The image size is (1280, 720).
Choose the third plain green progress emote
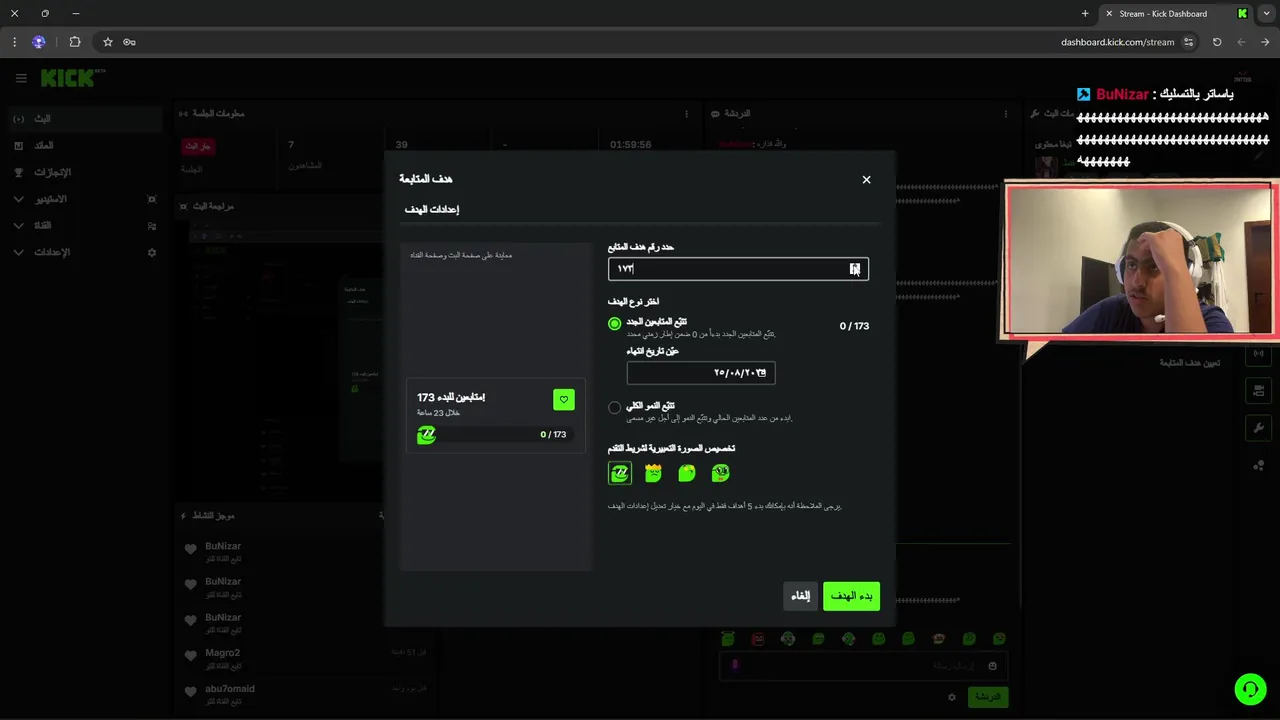pyautogui.click(x=687, y=473)
